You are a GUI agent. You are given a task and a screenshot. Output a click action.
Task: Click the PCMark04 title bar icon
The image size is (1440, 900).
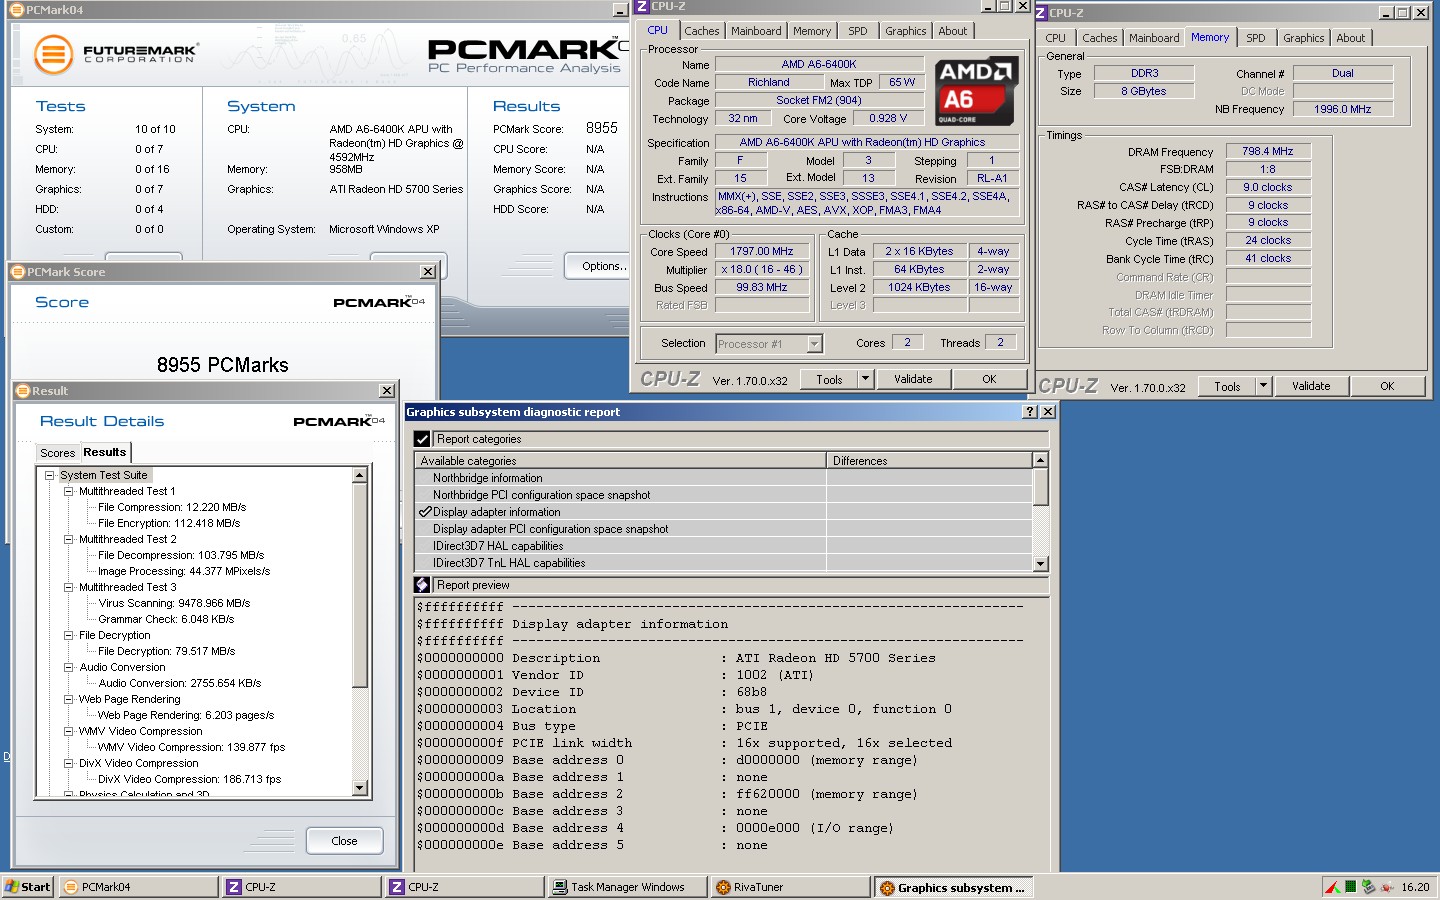tap(18, 10)
